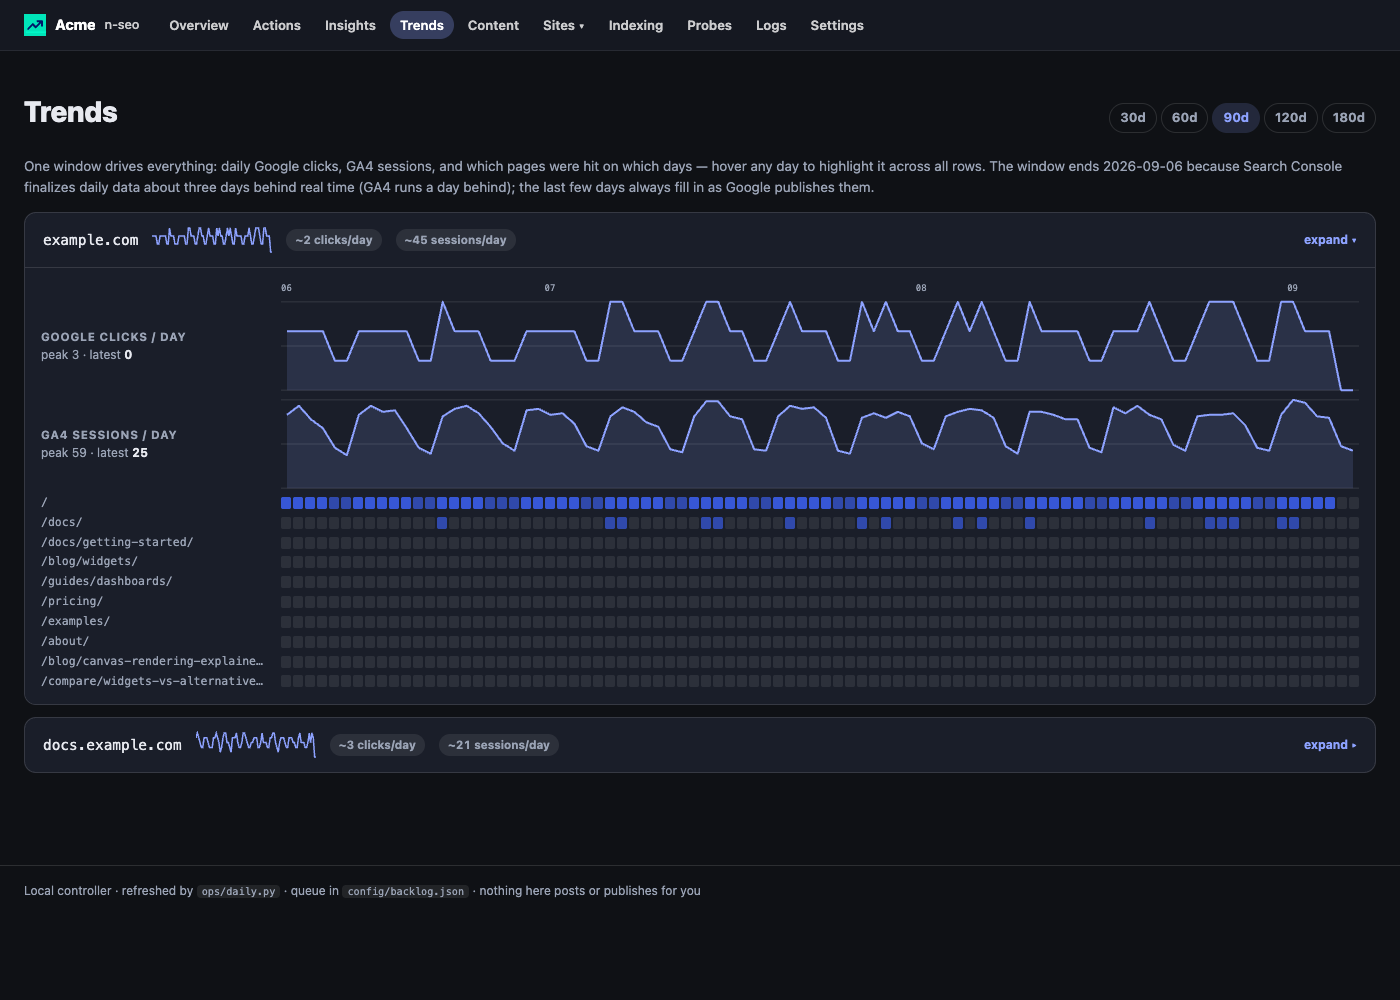Viewport: 1400px width, 1000px height.
Task: Click the 08 month axis marker
Action: click(x=921, y=288)
